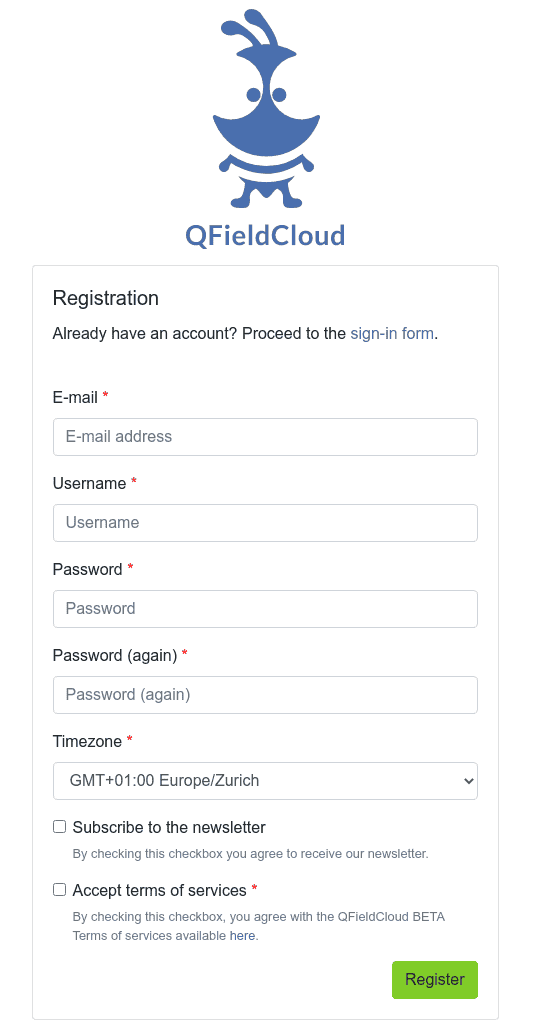The image size is (539, 1036).
Task: Open the Timezone Europe/Zurich dropdown
Action: point(265,781)
